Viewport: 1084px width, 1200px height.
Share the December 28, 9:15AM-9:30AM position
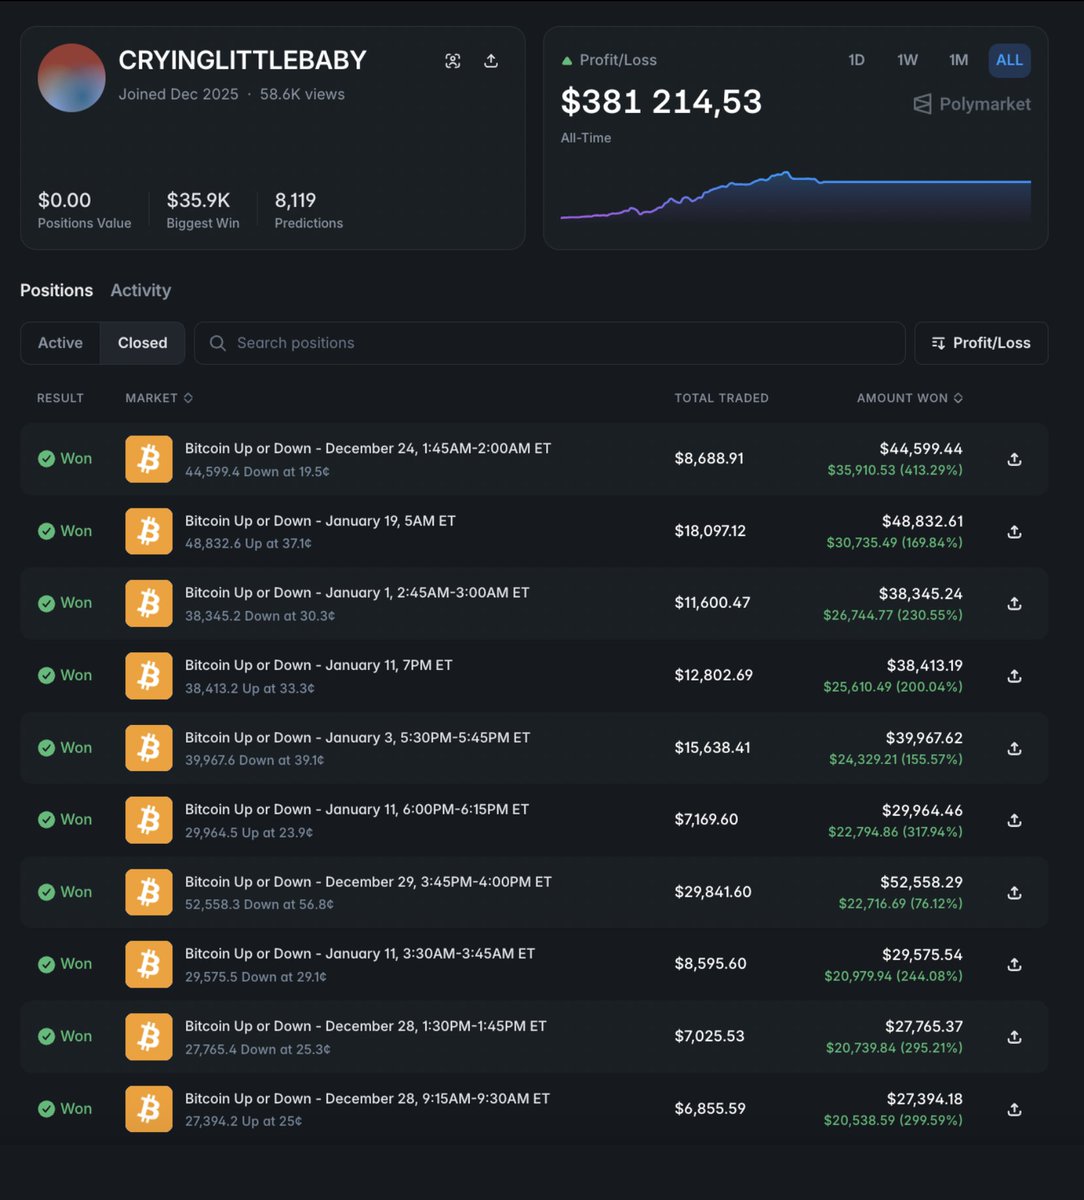(1014, 1109)
